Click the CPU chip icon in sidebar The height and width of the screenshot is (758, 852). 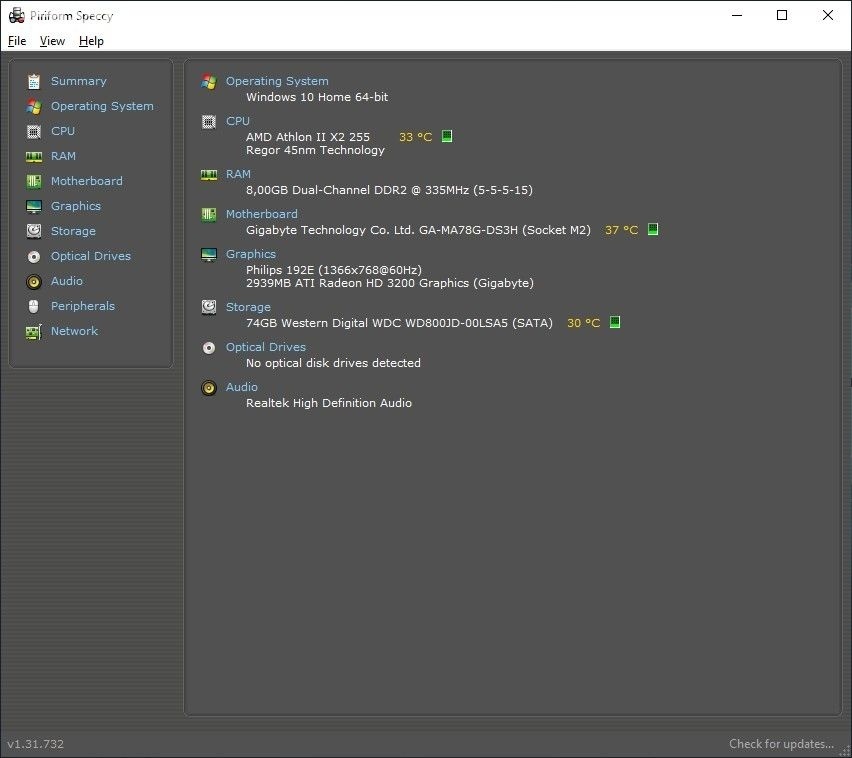(34, 131)
